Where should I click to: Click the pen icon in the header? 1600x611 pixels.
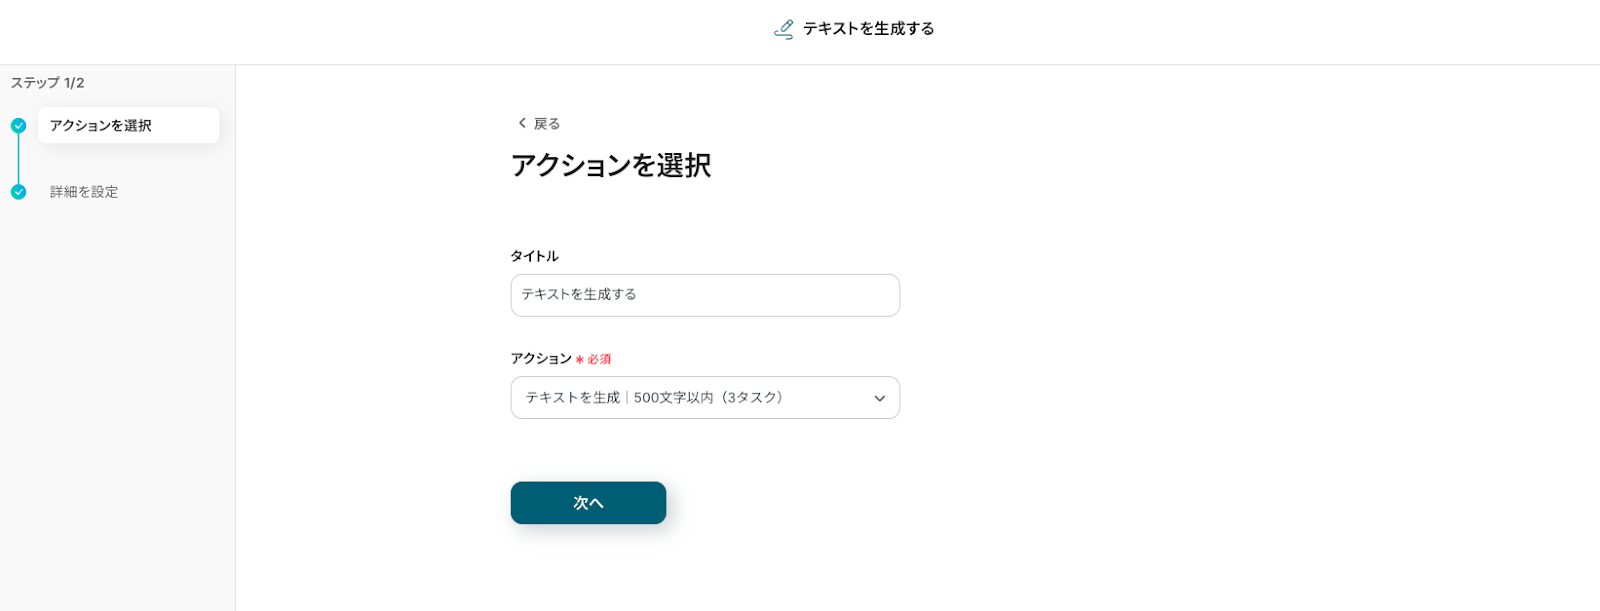point(784,29)
